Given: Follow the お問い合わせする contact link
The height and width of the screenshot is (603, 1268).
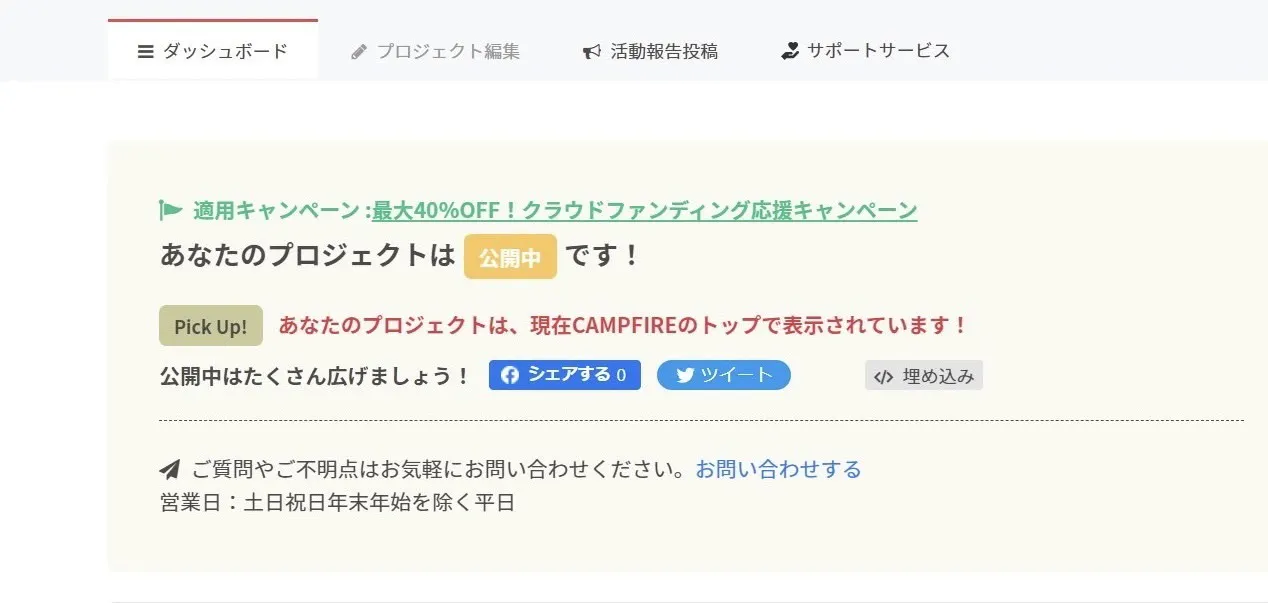Looking at the screenshot, I should [778, 469].
